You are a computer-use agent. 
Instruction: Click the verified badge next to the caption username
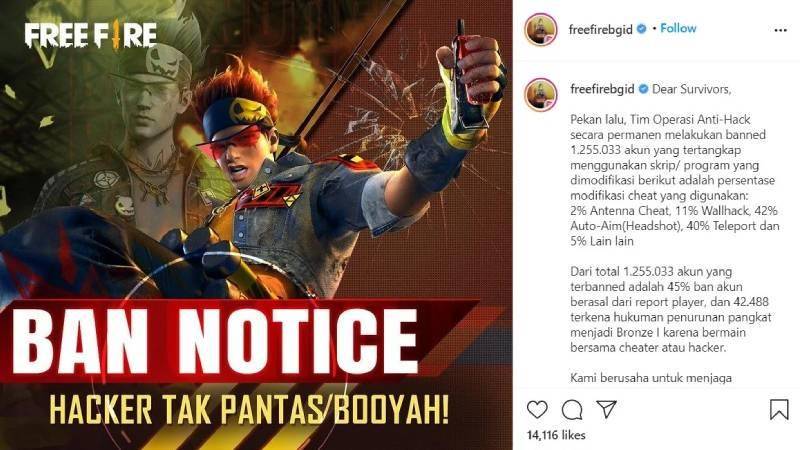click(643, 89)
